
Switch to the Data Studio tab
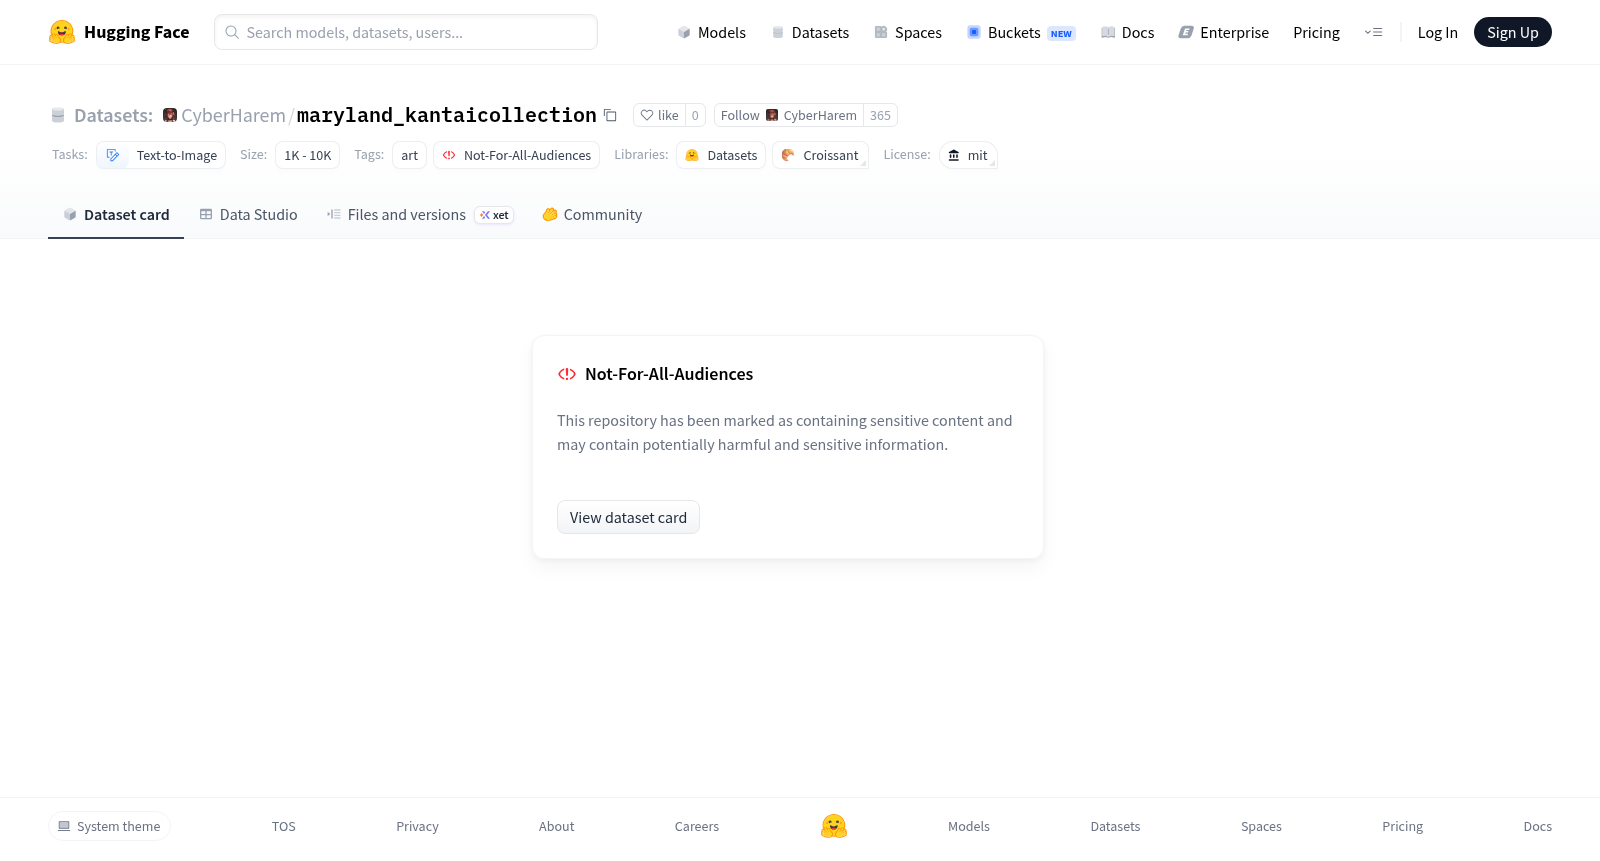[x=248, y=214]
